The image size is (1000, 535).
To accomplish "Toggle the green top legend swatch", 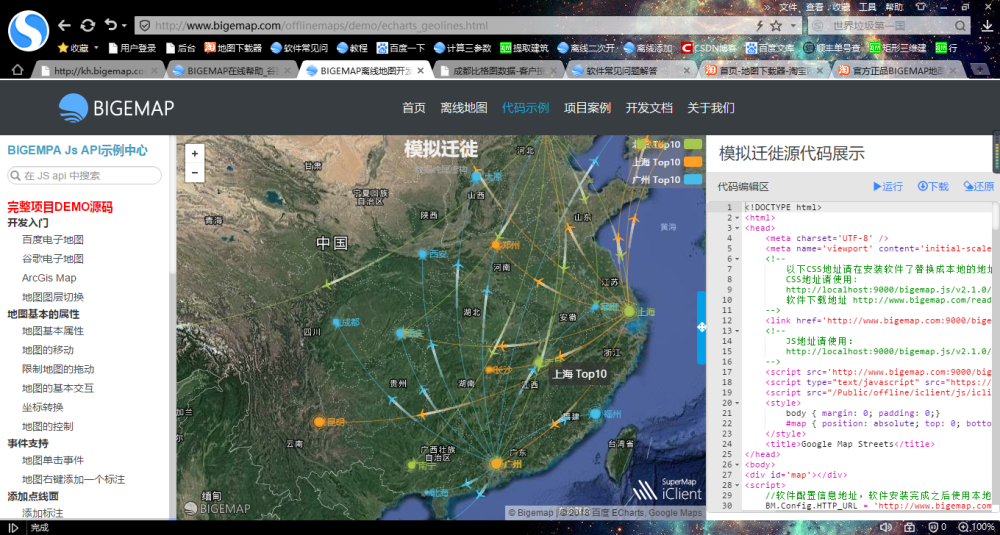I will (693, 145).
